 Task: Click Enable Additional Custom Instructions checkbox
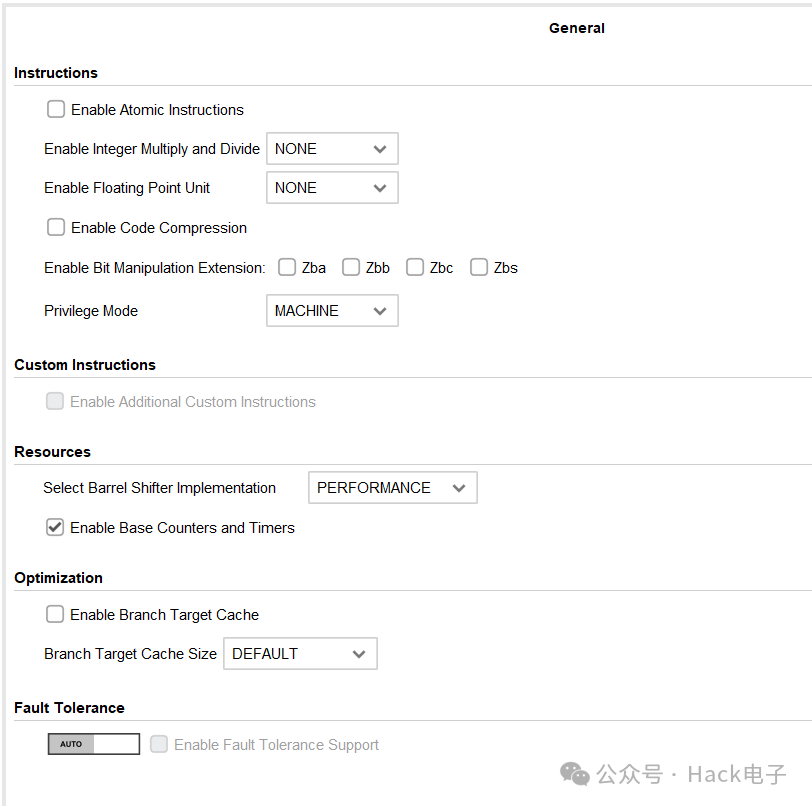tap(55, 401)
